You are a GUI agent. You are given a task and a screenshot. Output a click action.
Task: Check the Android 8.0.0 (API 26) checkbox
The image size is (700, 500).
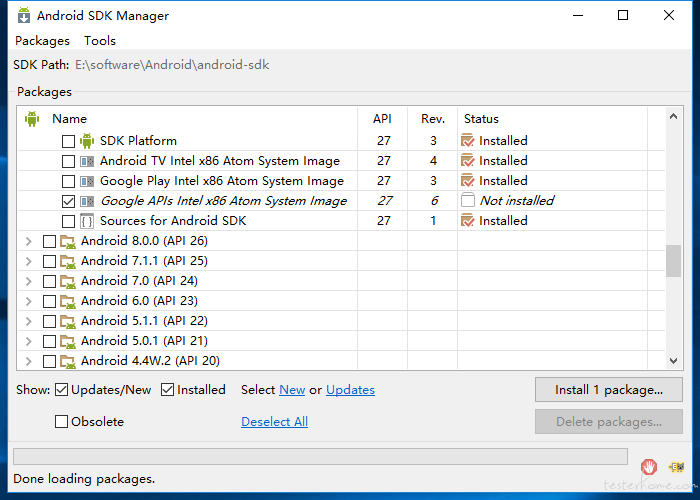pyautogui.click(x=49, y=242)
